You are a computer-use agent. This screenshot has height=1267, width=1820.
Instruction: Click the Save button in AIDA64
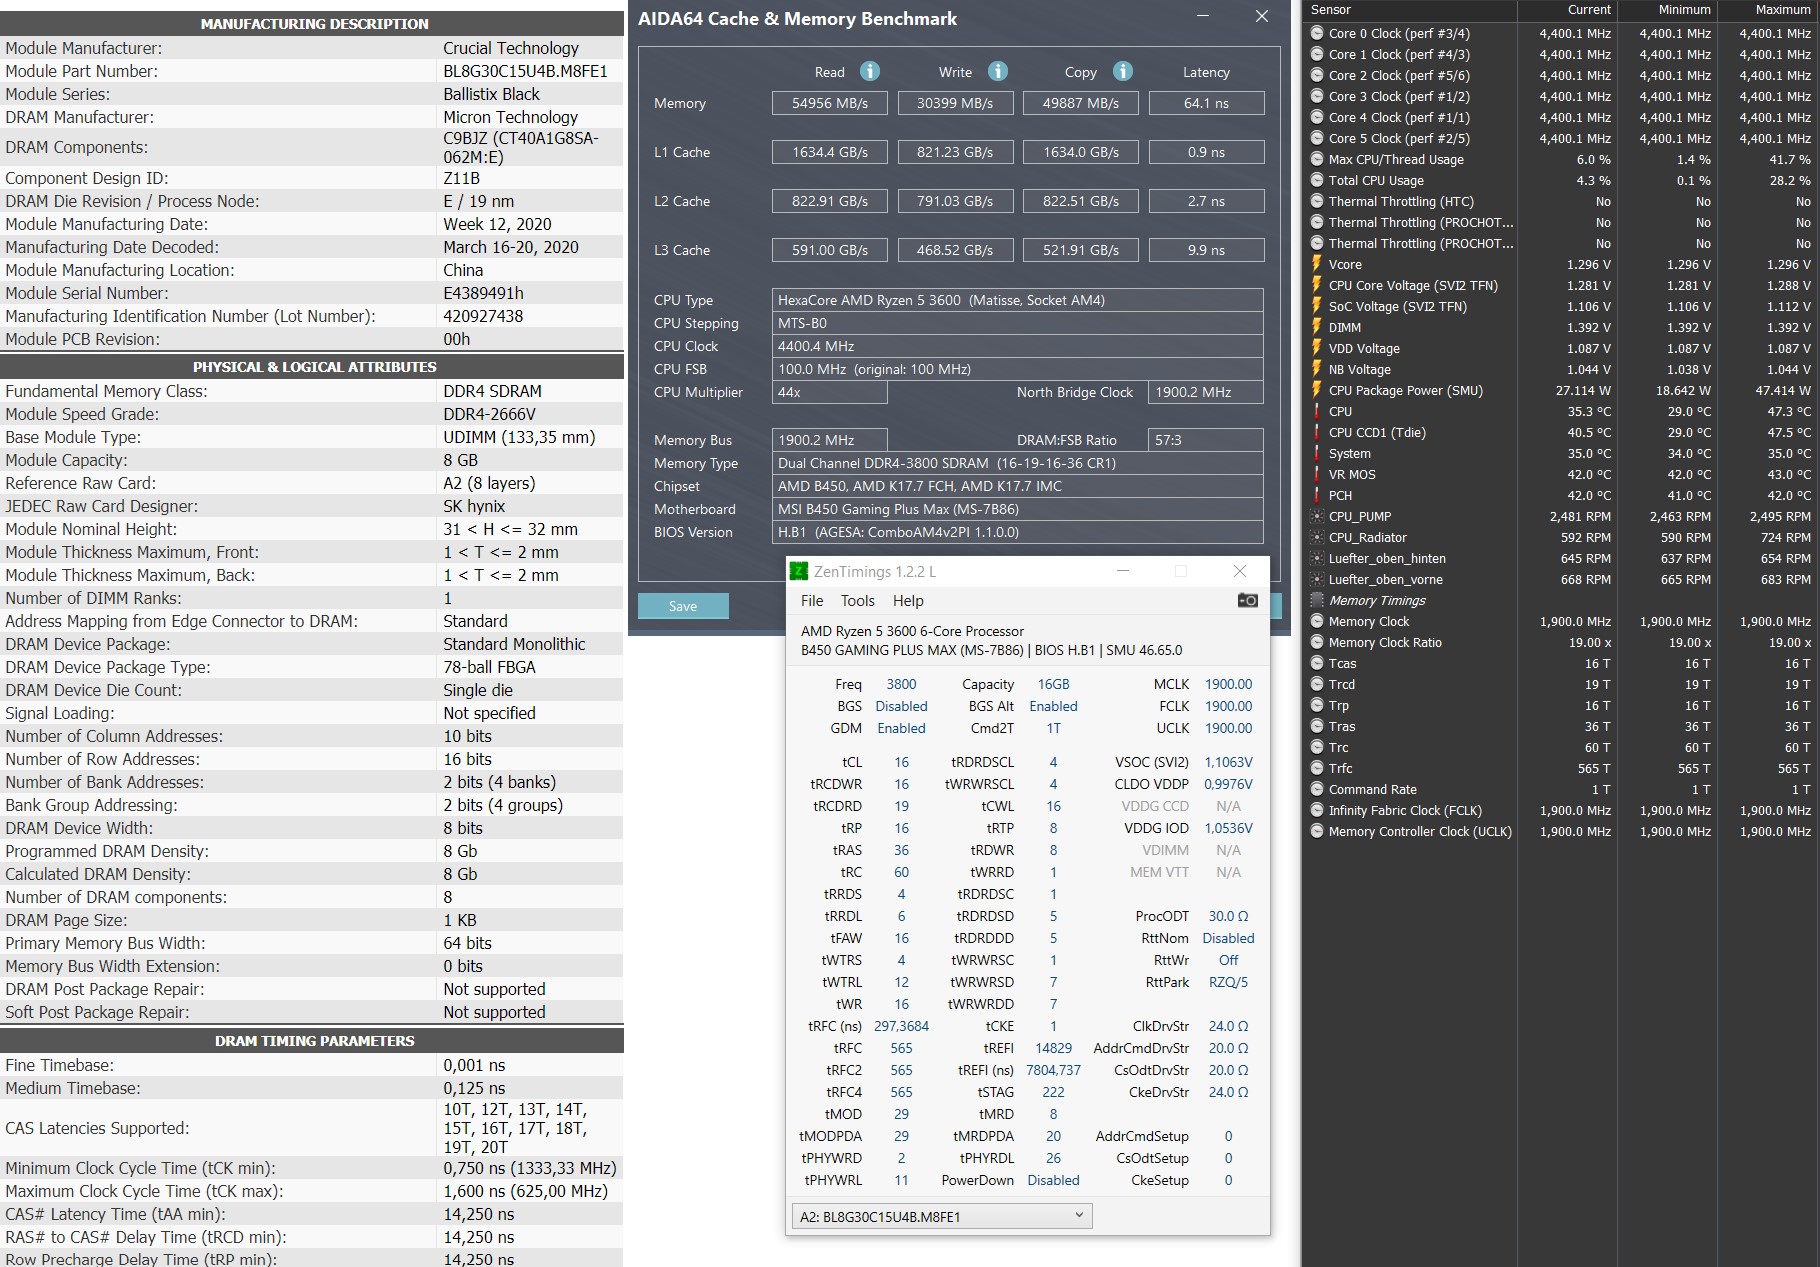pyautogui.click(x=683, y=605)
